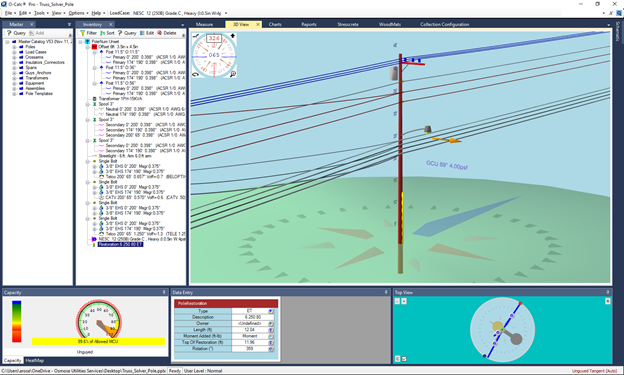The image size is (624, 375).
Task: Switch to the HeatMap tab in Capacity panel
Action: tap(35, 360)
